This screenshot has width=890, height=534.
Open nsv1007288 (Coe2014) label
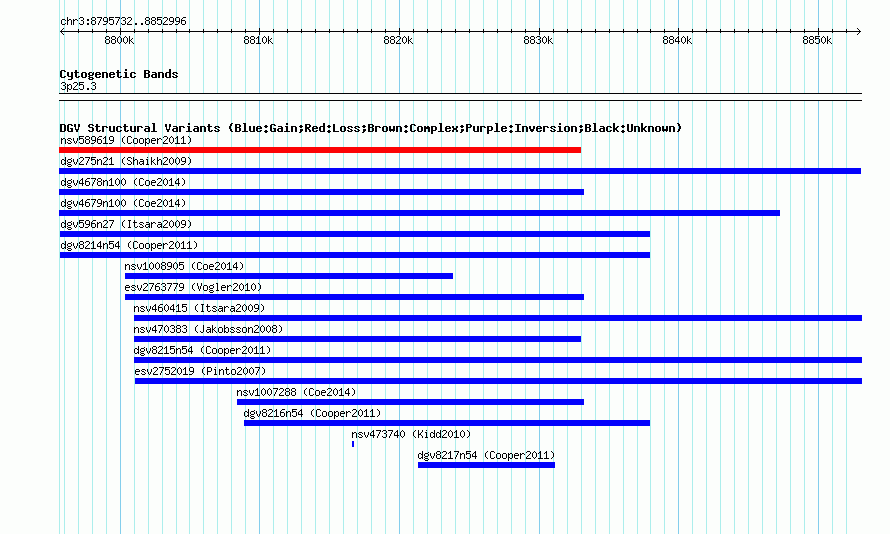click(296, 392)
